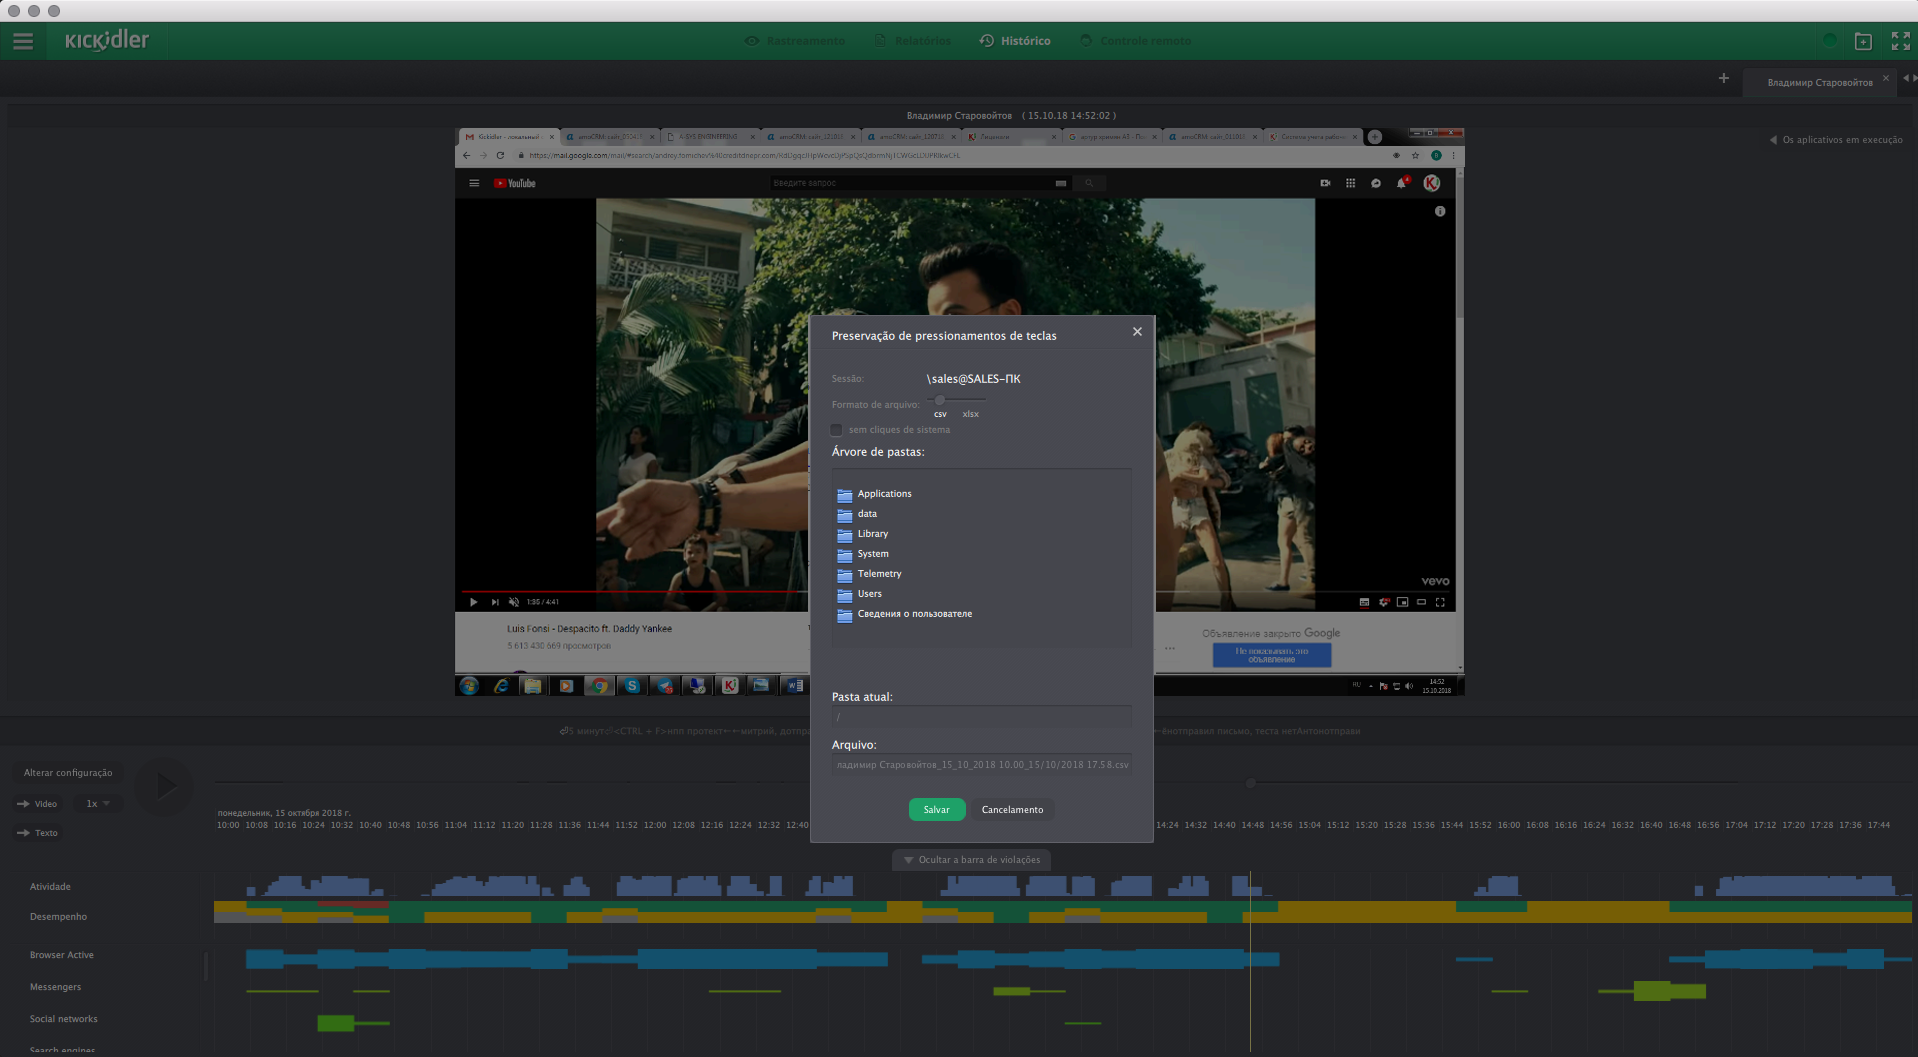Click Word icon on recorded taskbar
The height and width of the screenshot is (1057, 1918).
(795, 685)
